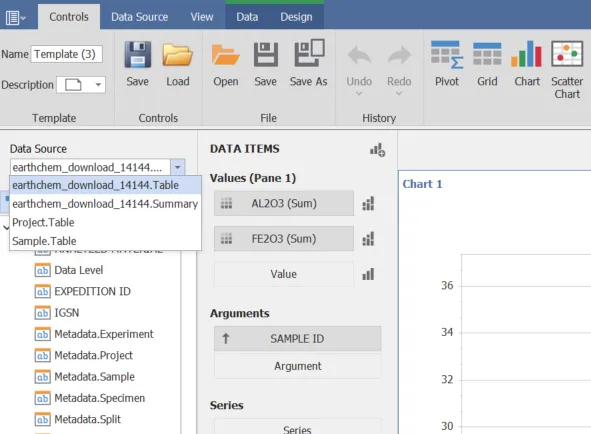Insert a Scatter Chart item
Viewport: 591px width, 434px height.
567,54
